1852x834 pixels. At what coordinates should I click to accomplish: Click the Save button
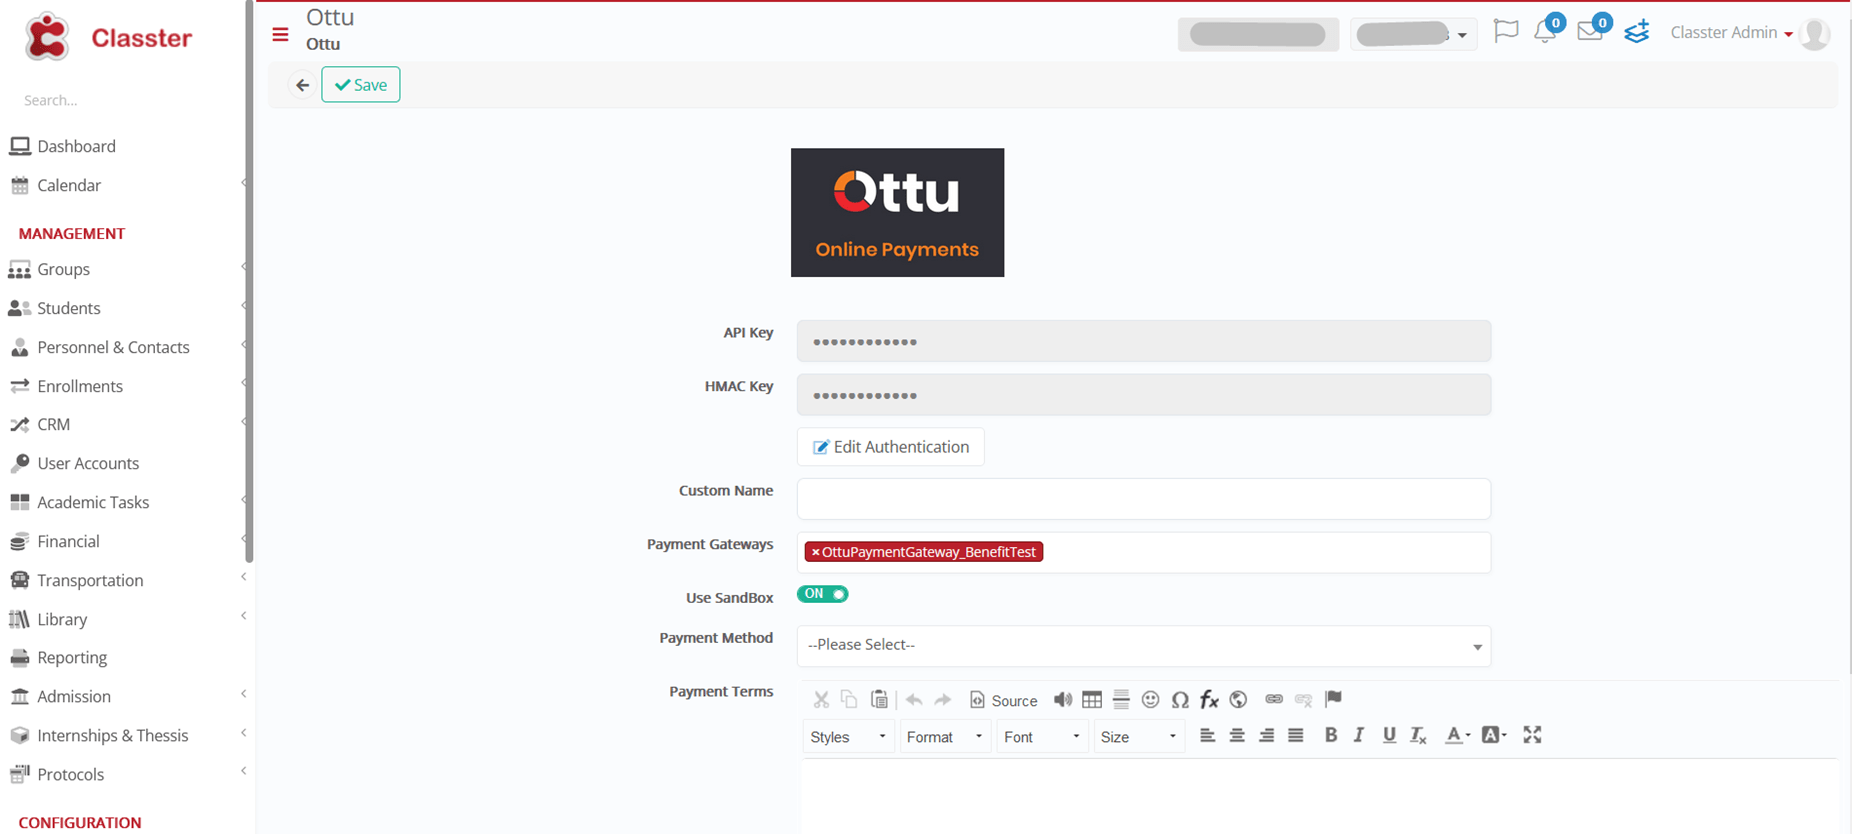(361, 85)
